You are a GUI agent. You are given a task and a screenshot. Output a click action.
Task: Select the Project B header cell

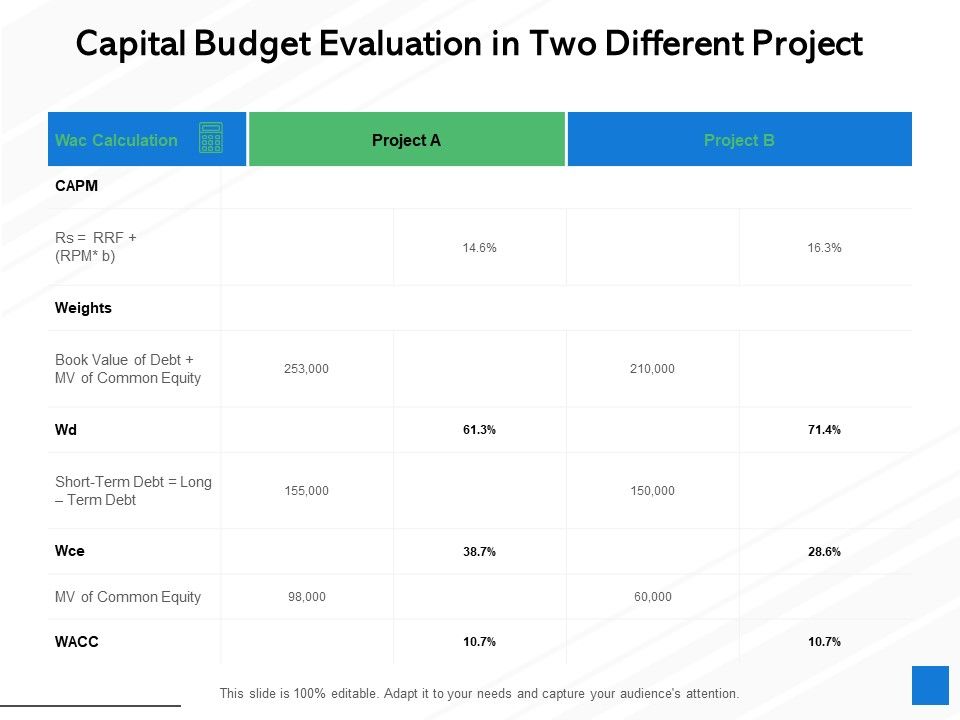click(x=740, y=139)
